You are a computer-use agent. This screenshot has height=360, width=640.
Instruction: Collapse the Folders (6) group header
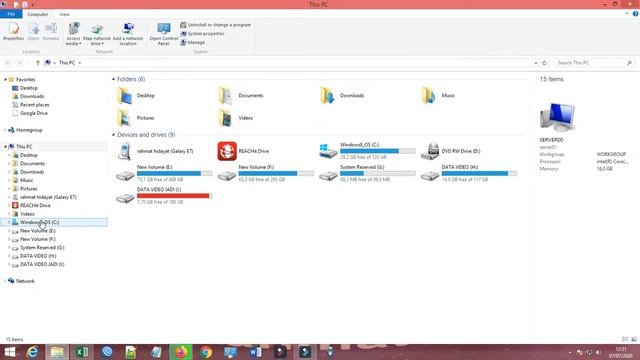point(113,79)
